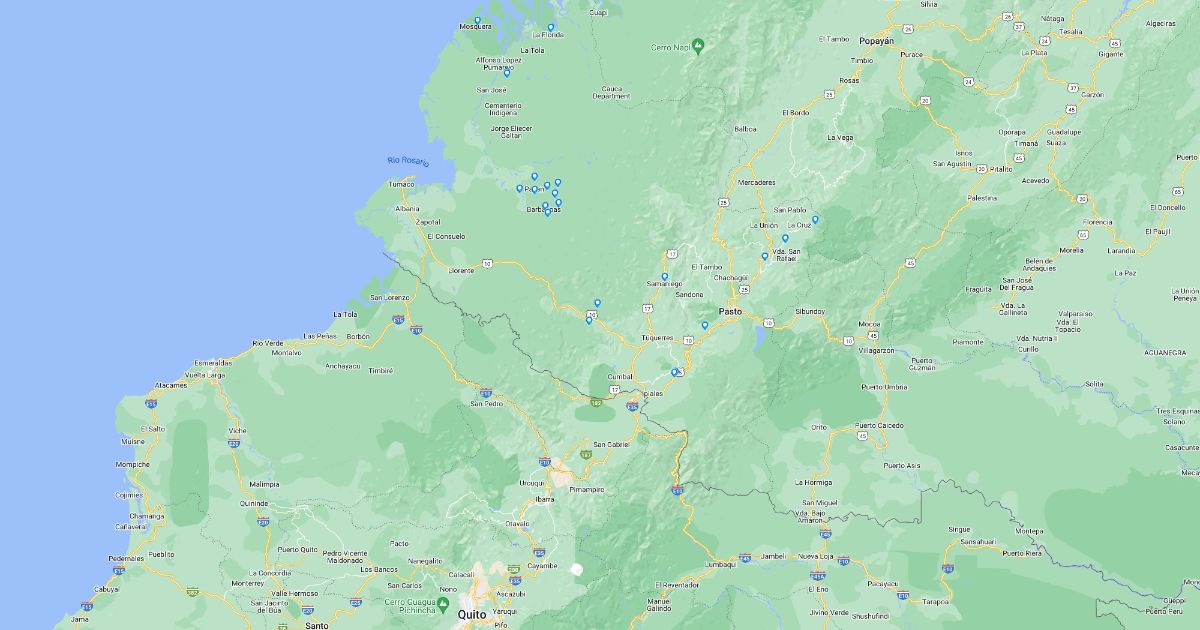Click the Mocoa town label
This screenshot has height=630, width=1200.
pos(869,324)
